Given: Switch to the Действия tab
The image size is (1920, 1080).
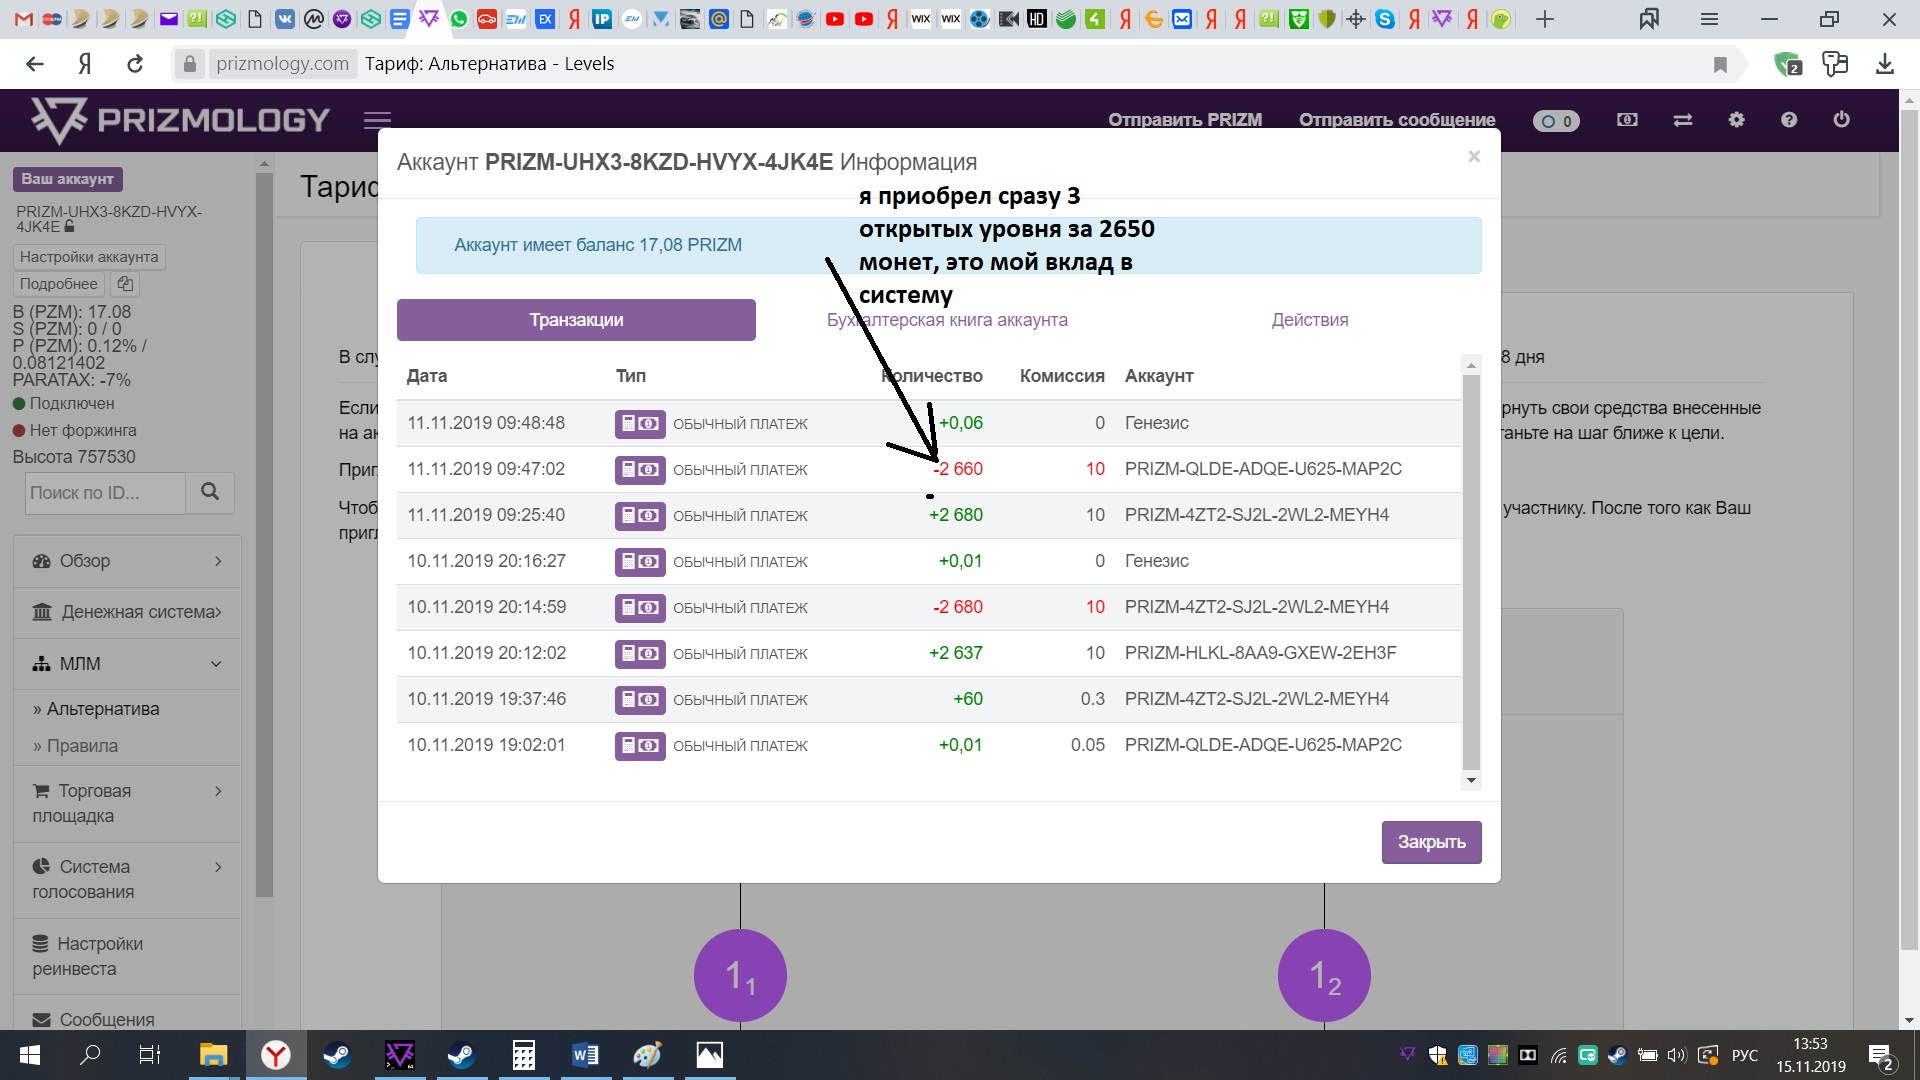Looking at the screenshot, I should click(1310, 320).
